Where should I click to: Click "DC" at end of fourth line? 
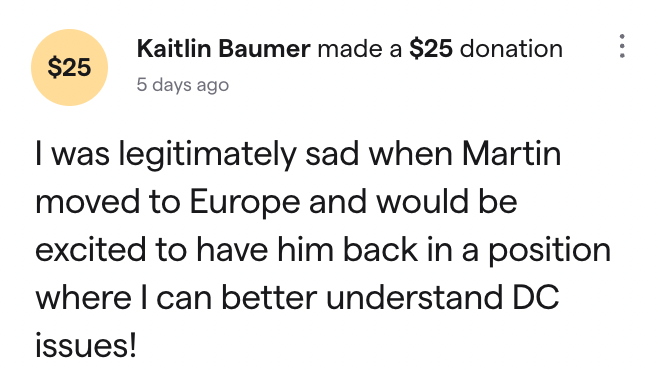coord(536,298)
